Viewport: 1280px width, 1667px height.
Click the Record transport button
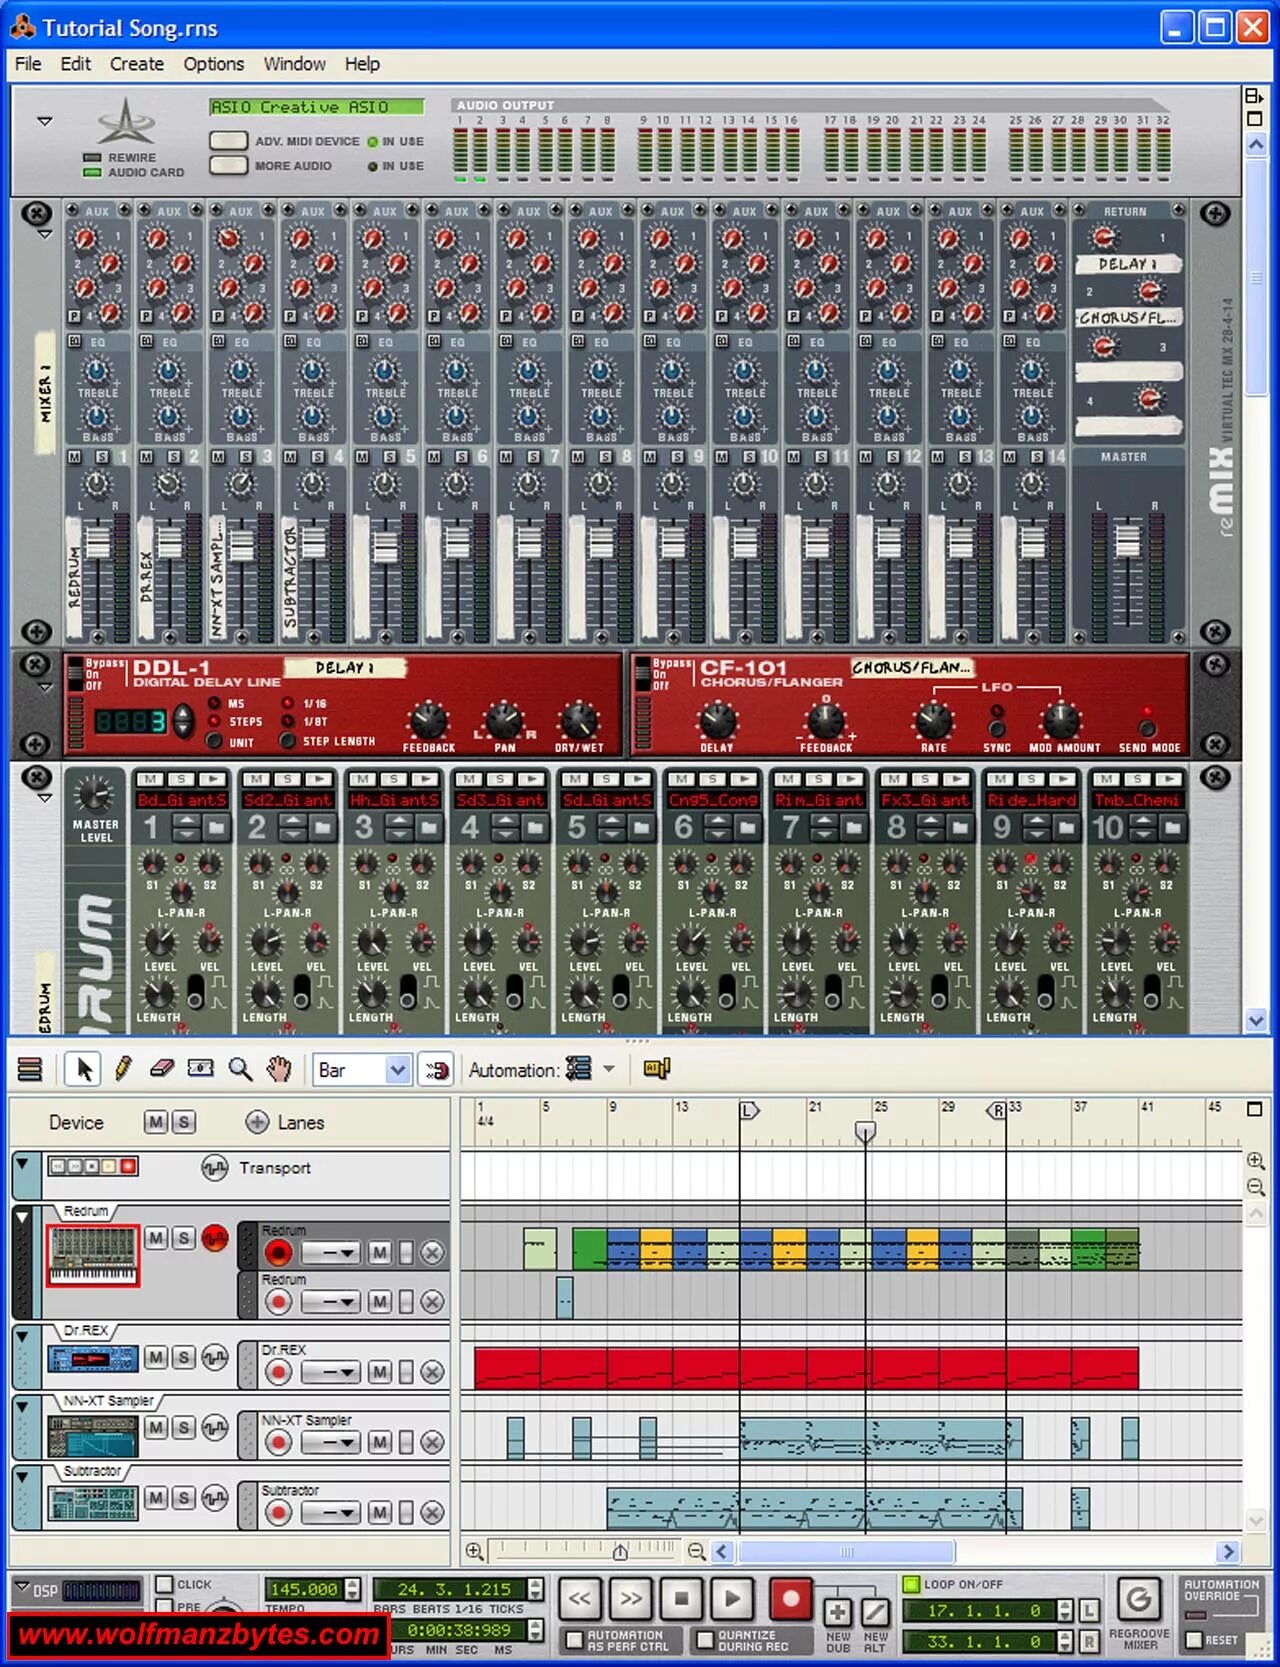[x=790, y=1598]
